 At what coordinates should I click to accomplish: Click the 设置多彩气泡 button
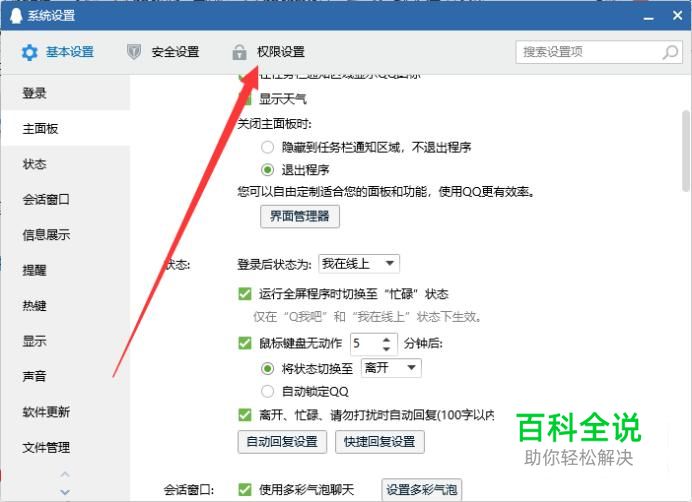point(421,489)
